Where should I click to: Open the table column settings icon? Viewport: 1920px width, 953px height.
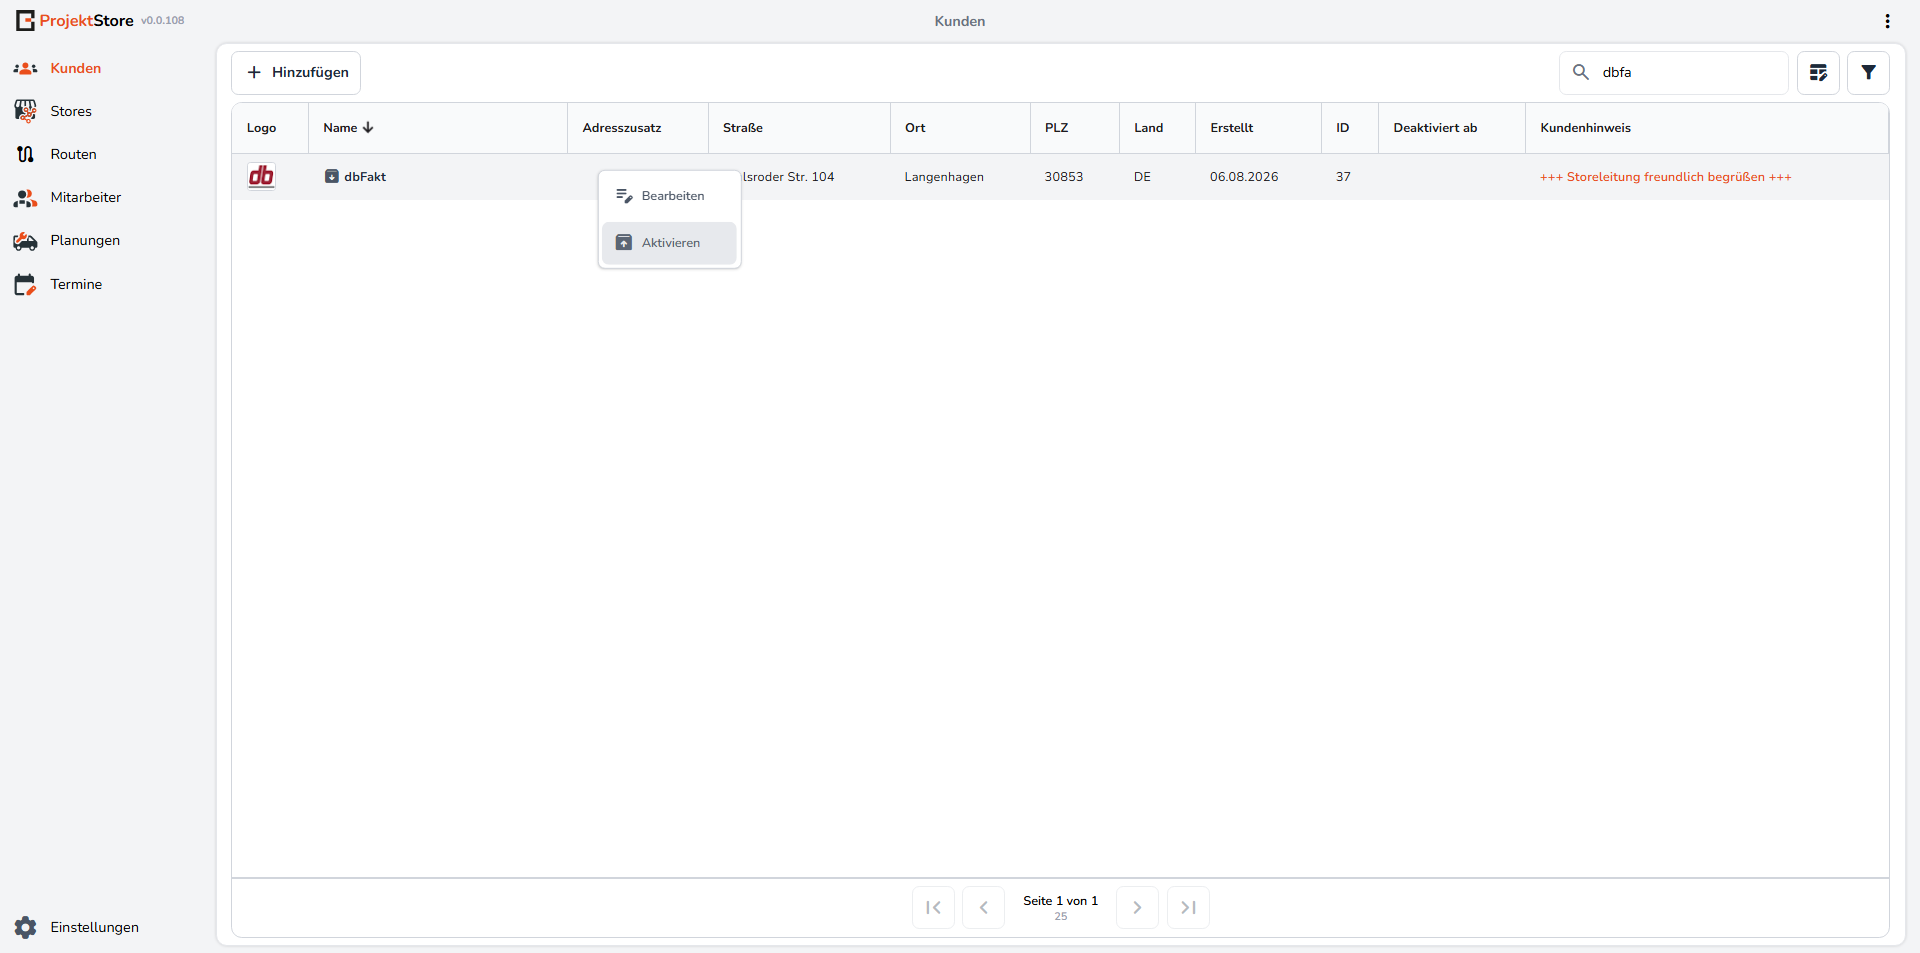1818,73
